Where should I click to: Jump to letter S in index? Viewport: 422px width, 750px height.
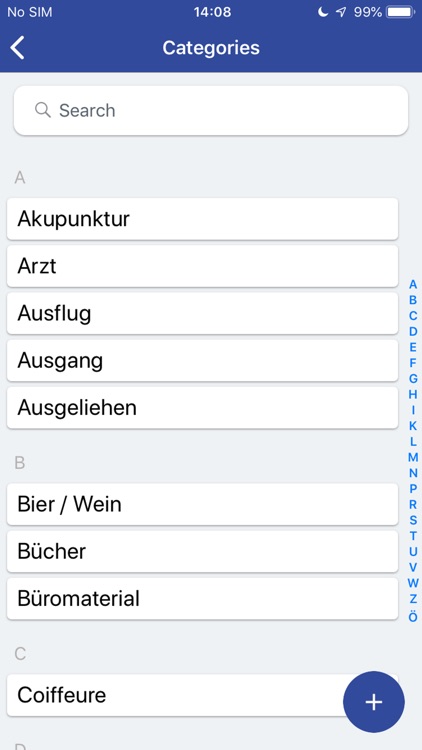[413, 520]
